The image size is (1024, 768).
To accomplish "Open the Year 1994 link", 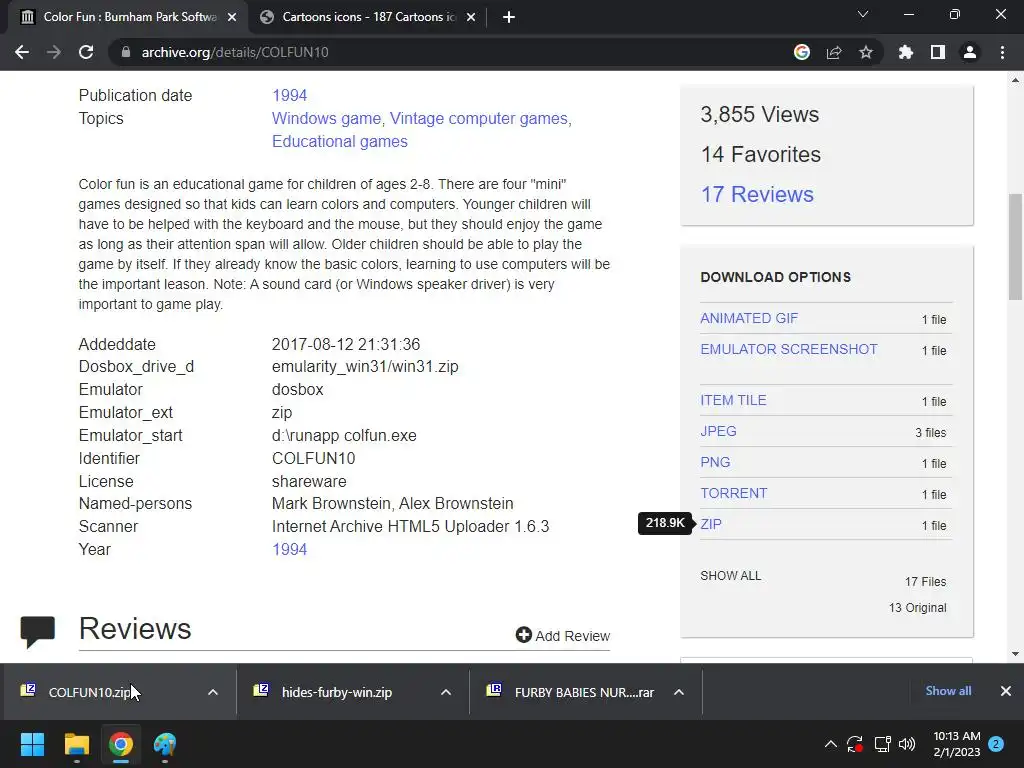I will click(x=289, y=549).
